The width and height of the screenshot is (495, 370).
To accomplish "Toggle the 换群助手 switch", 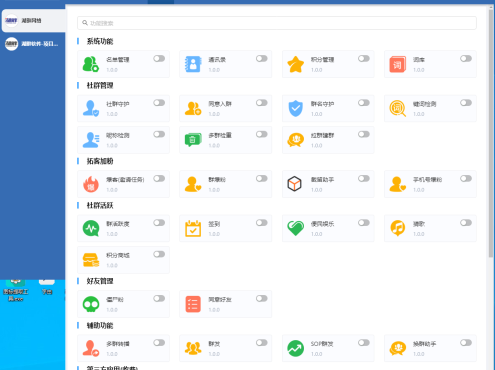I will click(466, 343).
